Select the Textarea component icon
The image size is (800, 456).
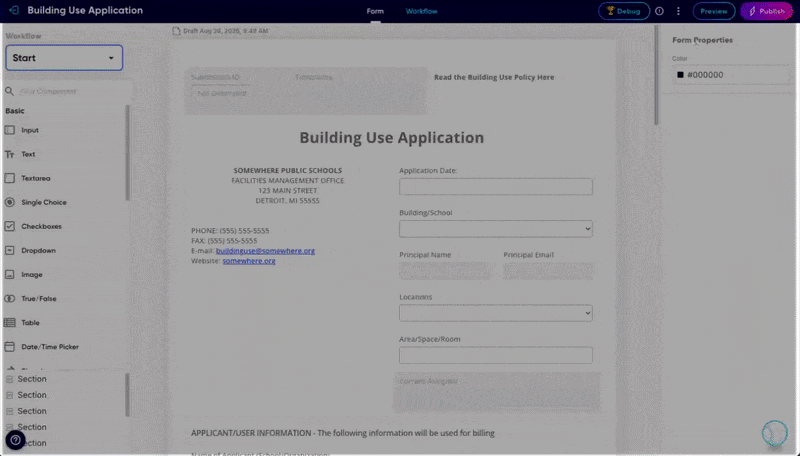(10, 178)
